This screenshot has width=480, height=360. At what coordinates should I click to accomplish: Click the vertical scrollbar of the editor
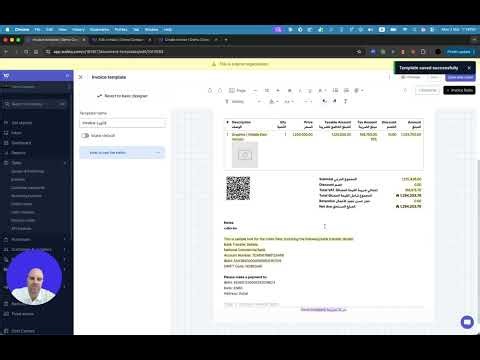tap(478, 242)
